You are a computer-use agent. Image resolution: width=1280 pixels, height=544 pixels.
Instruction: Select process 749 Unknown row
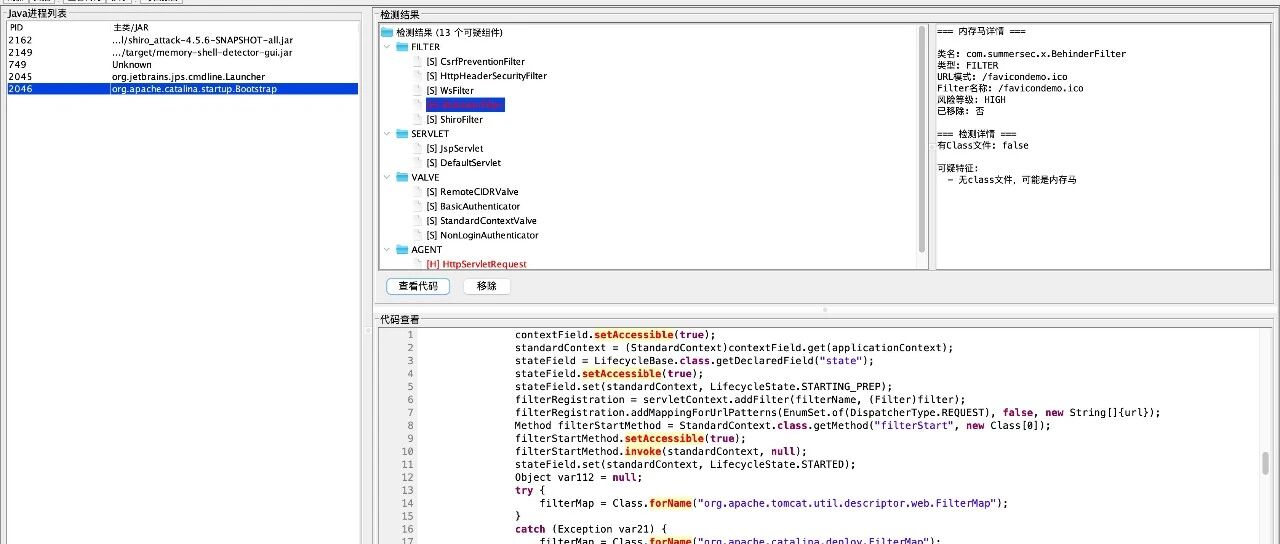182,64
